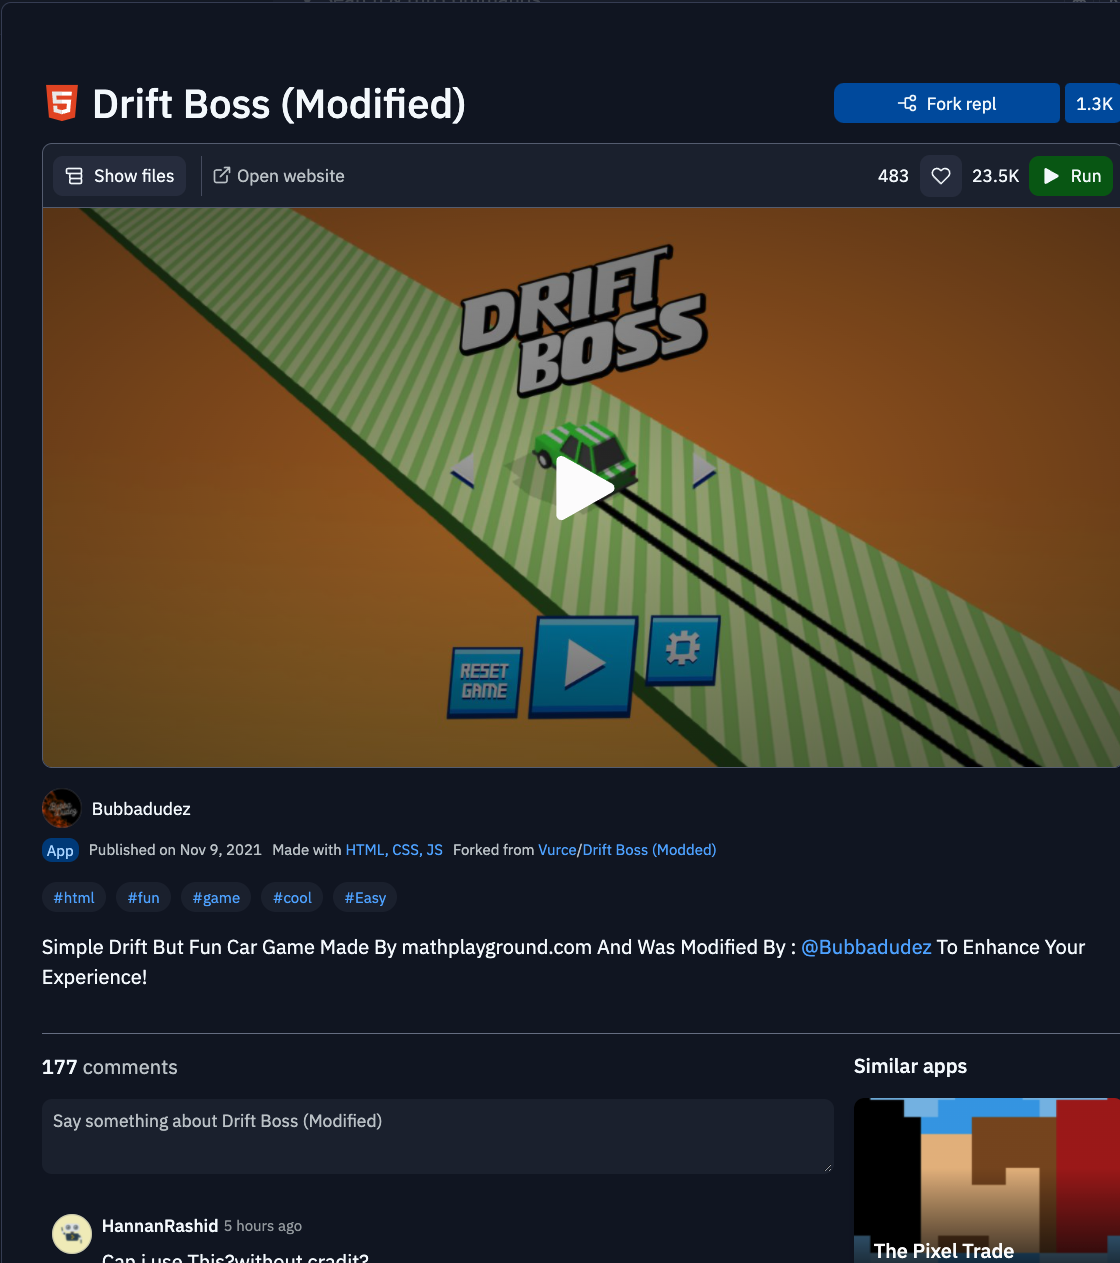Select the #html tag

[x=74, y=898]
